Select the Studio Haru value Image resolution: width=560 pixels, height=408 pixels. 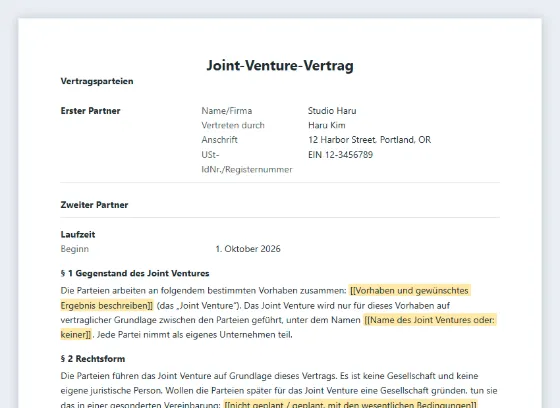(x=332, y=111)
